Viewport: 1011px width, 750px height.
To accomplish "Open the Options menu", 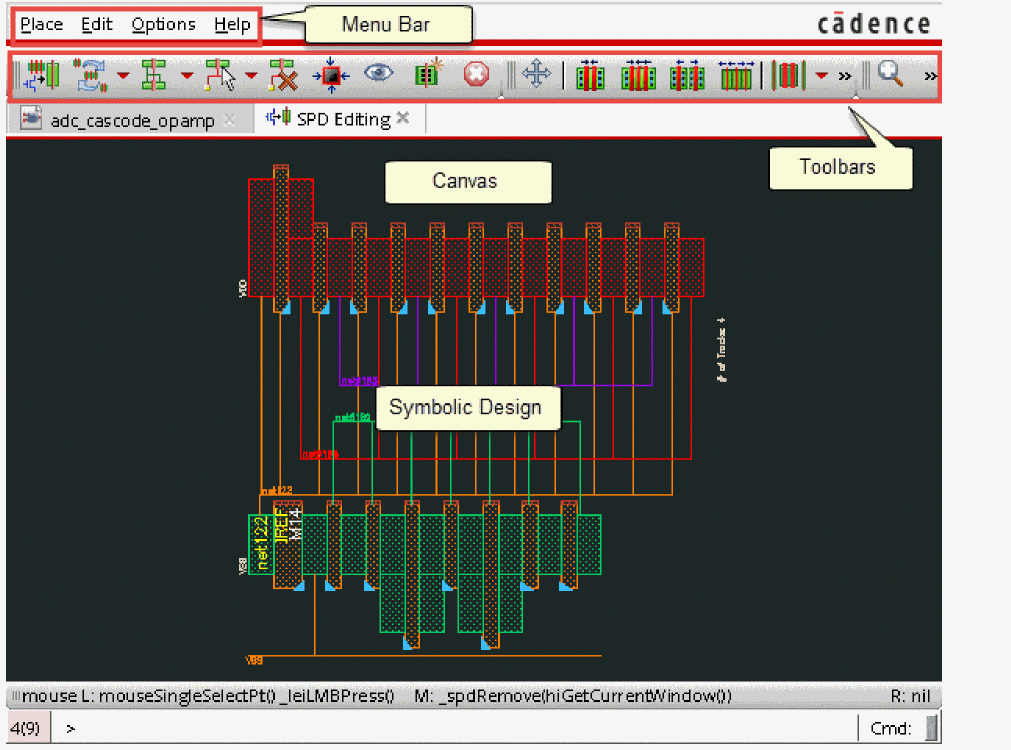I will tap(163, 24).
